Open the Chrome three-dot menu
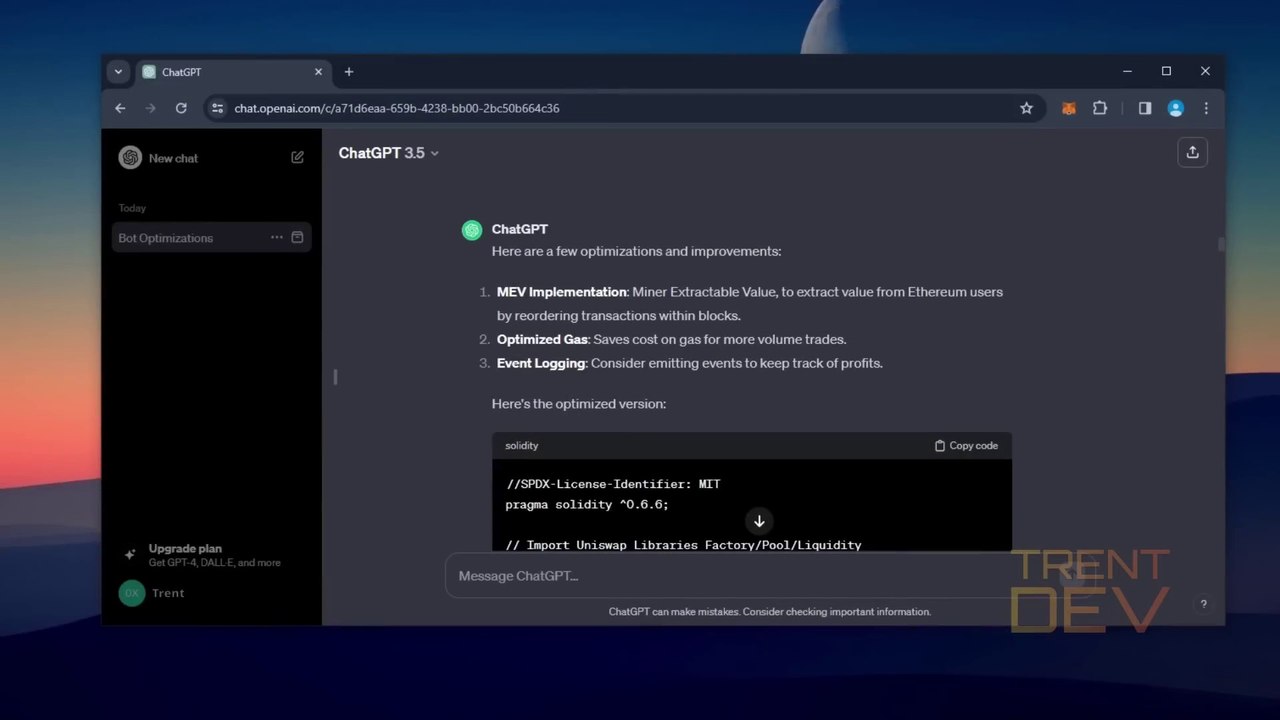This screenshot has width=1280, height=720. click(x=1206, y=108)
